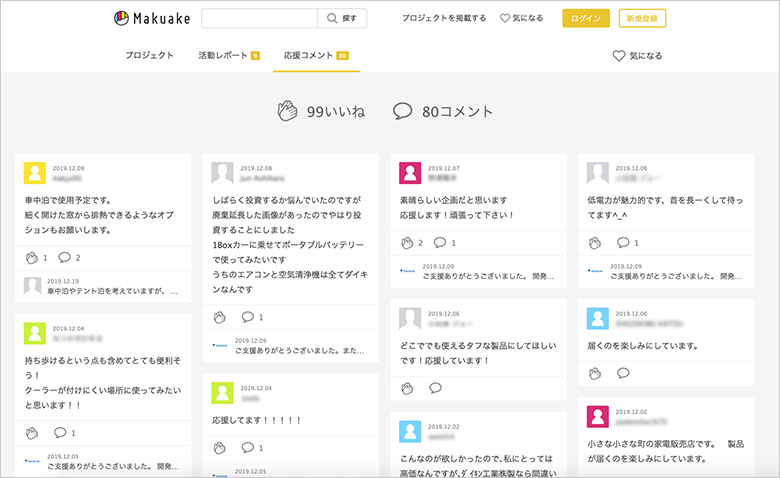Like the 応援してます！！！！！ comment with clap
Screen dimensions: 780x478
(x=220, y=448)
